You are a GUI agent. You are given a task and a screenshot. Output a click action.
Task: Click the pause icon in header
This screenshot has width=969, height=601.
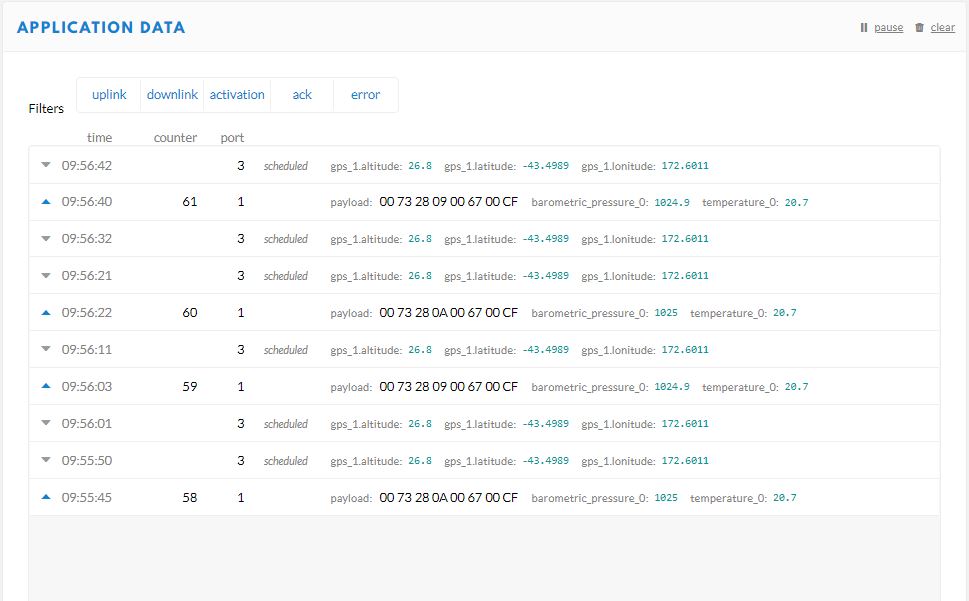(x=864, y=28)
